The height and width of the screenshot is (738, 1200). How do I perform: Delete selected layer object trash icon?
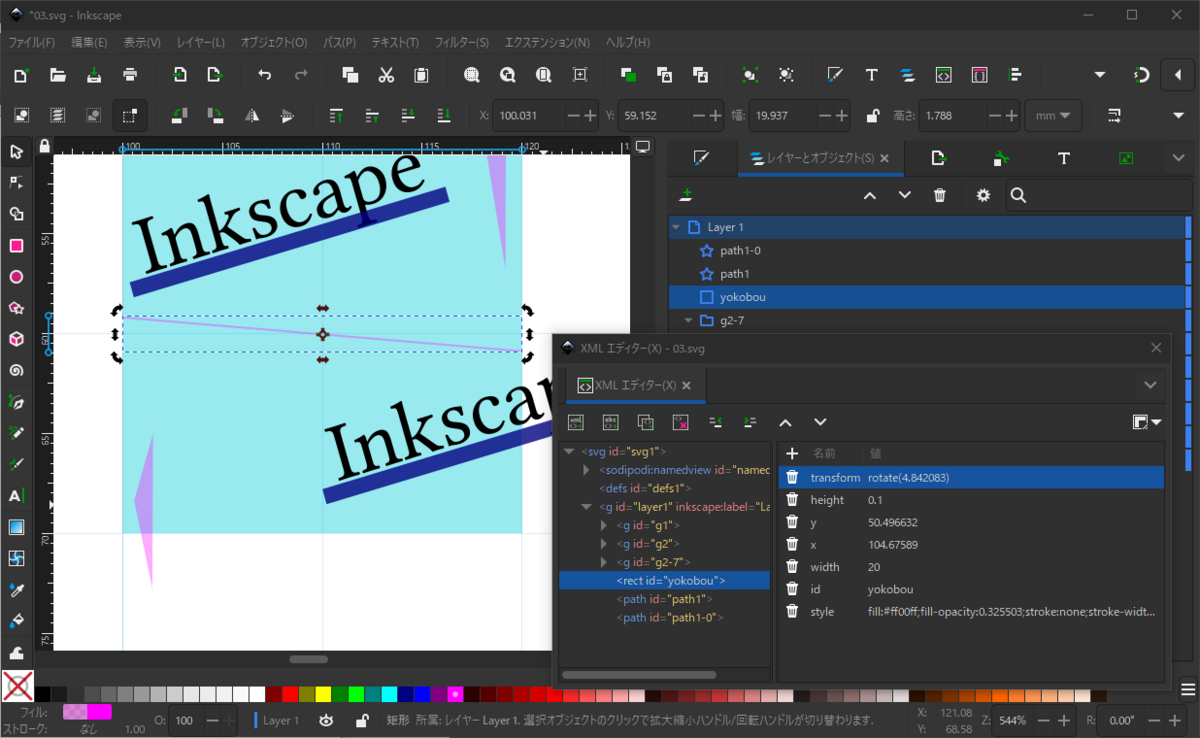(939, 195)
